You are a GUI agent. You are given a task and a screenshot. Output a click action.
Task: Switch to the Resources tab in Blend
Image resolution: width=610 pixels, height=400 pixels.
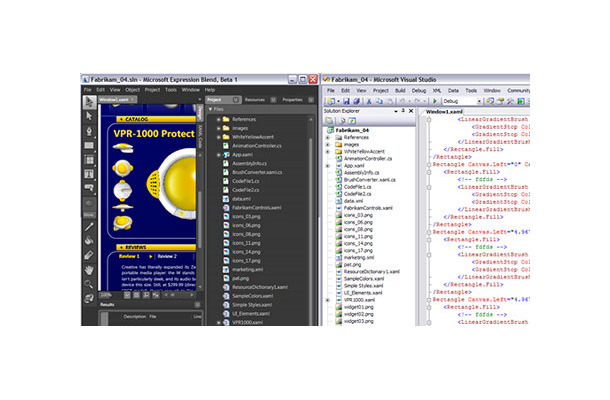pyautogui.click(x=255, y=100)
